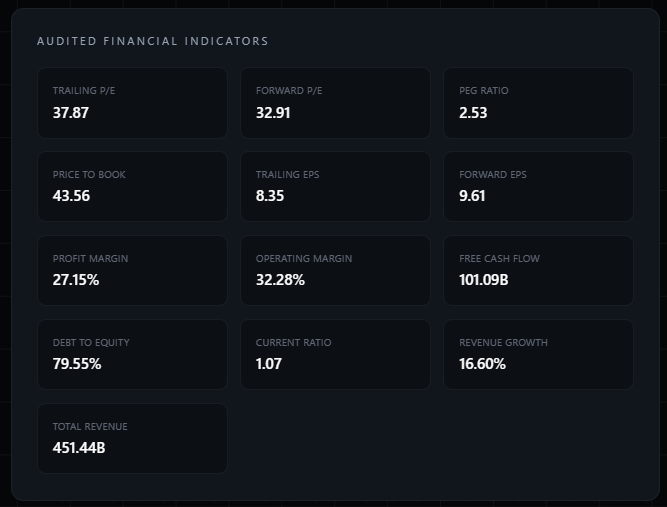Image resolution: width=667 pixels, height=507 pixels.
Task: Select the Current Ratio label
Action: click(294, 343)
